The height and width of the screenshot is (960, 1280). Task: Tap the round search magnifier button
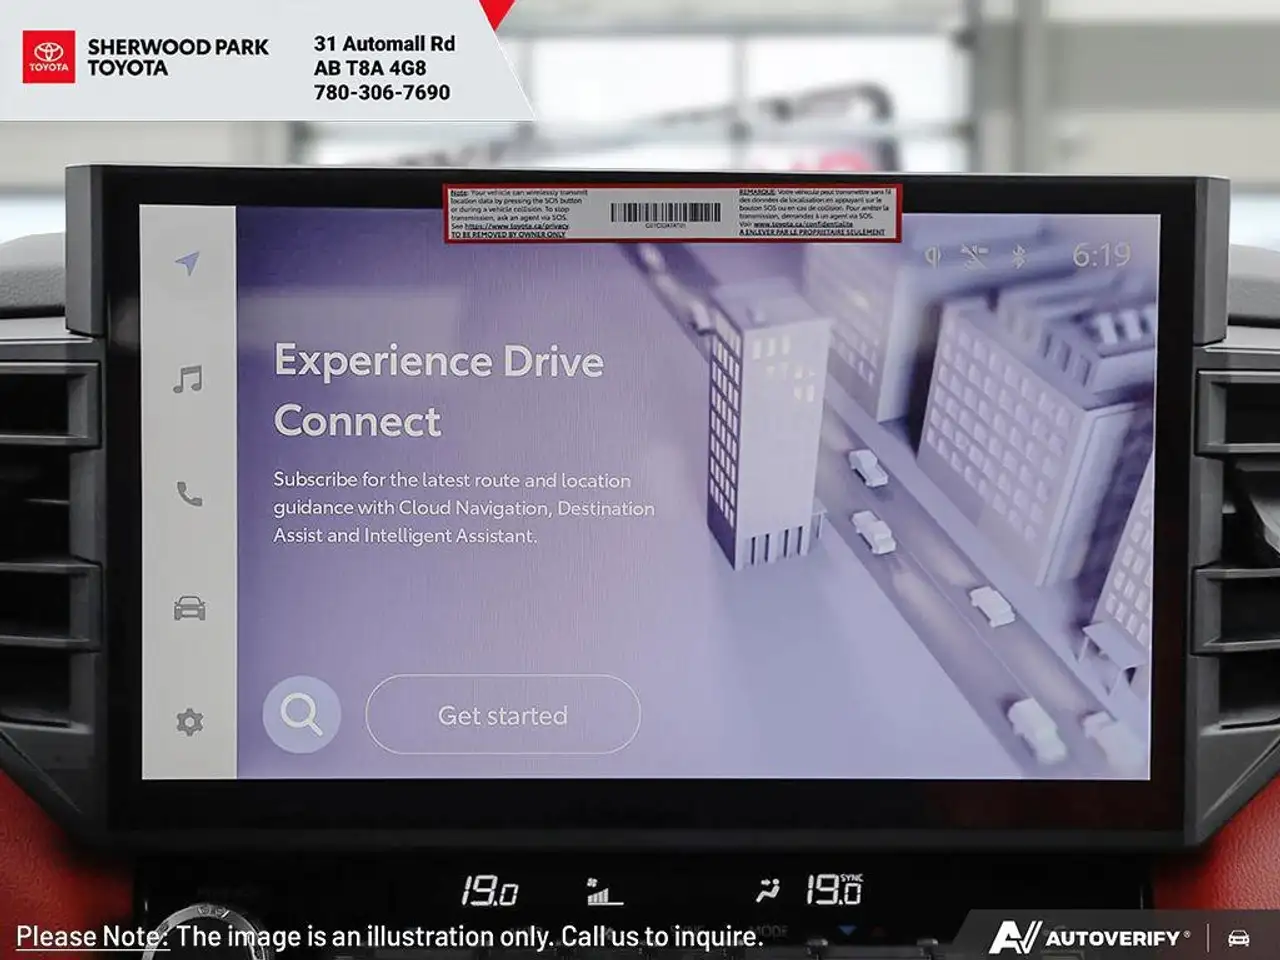point(301,714)
